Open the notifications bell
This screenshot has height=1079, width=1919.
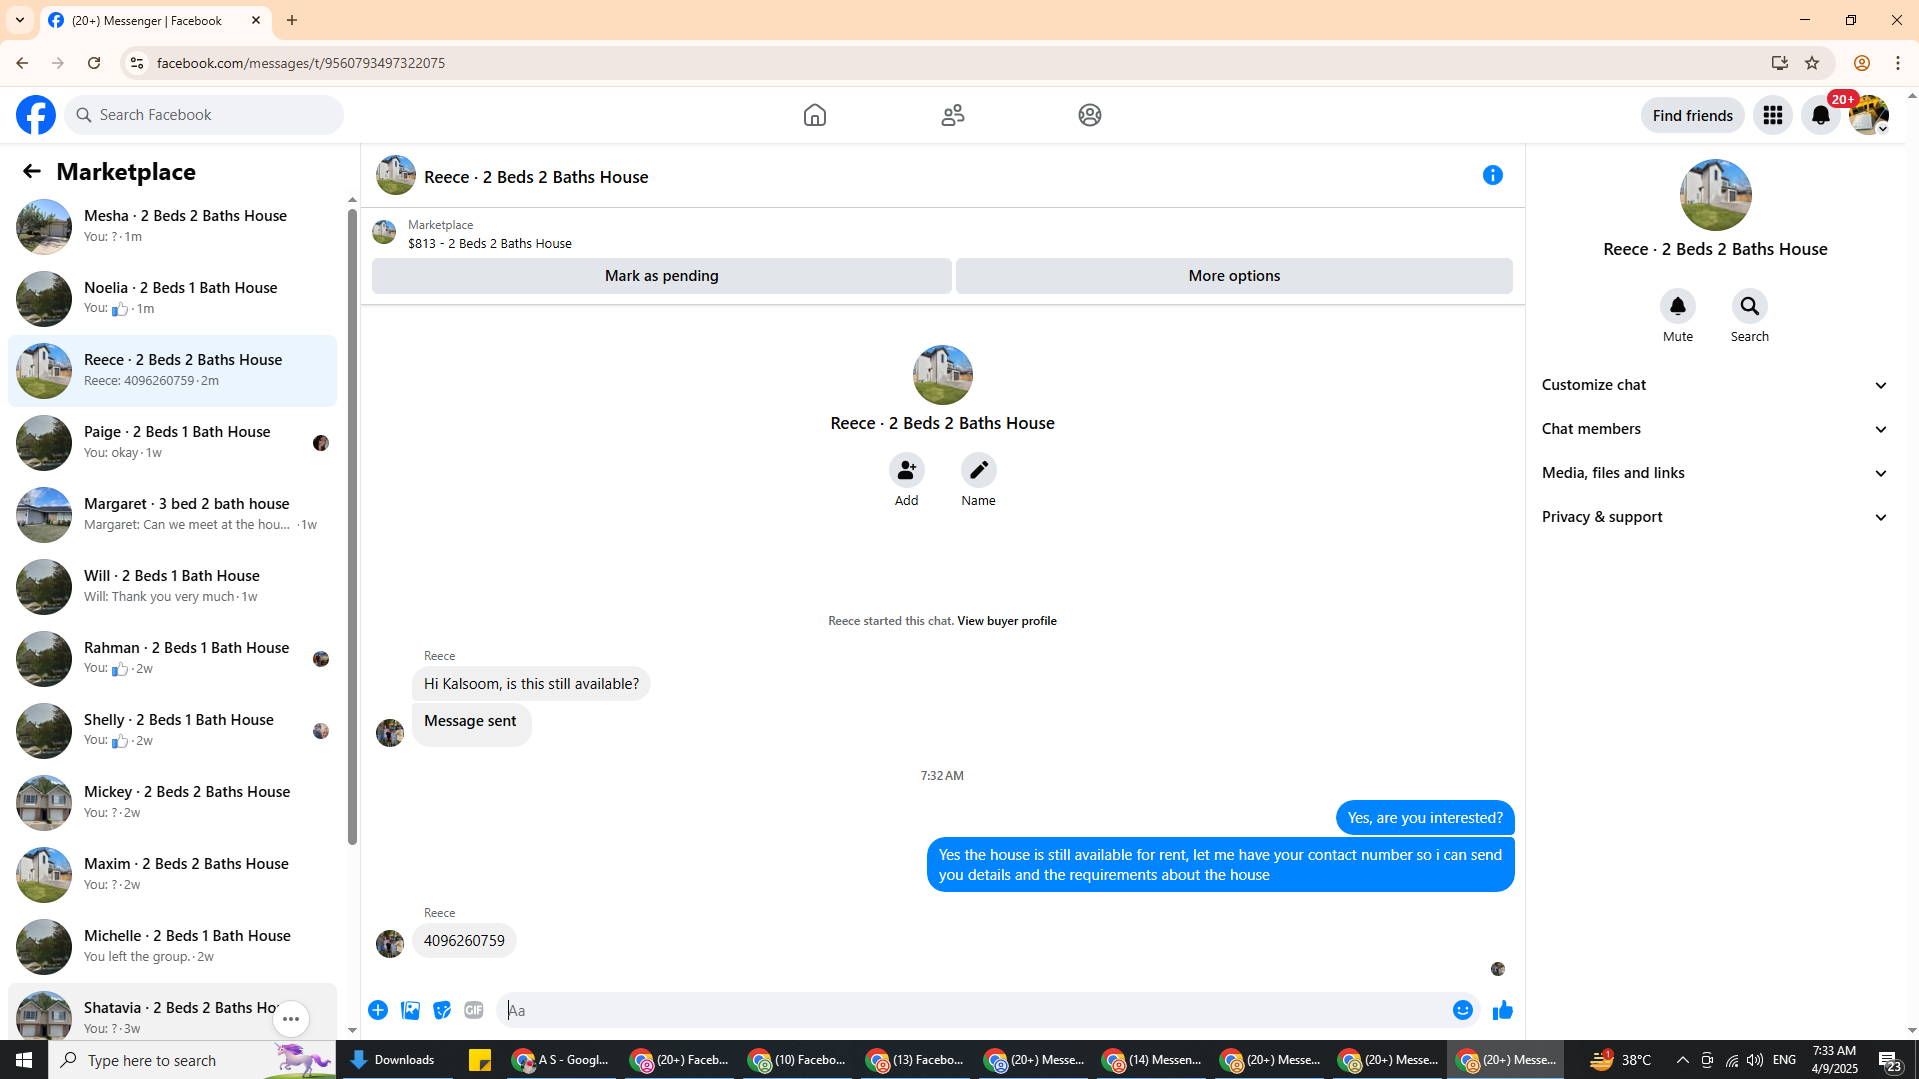[1821, 115]
